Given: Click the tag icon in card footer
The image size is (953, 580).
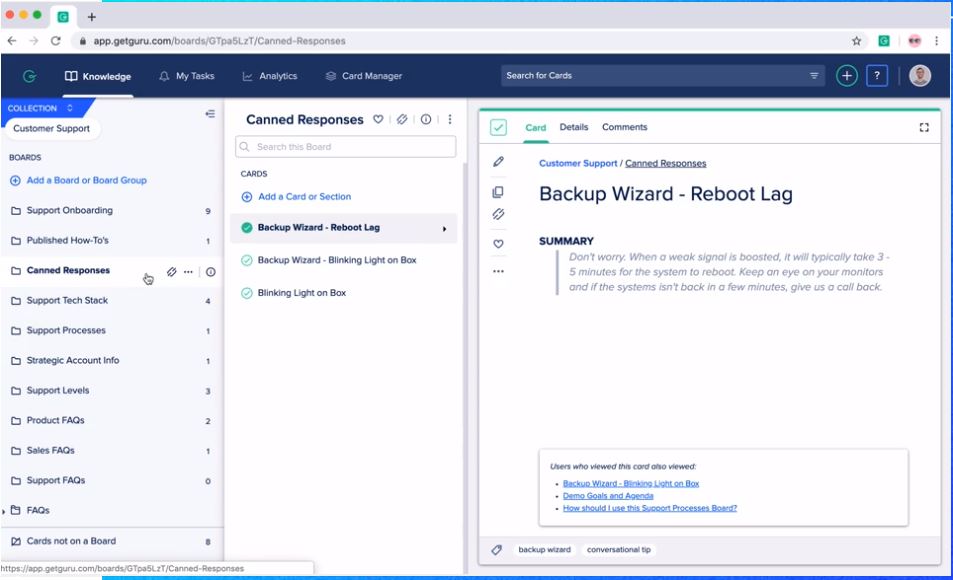Looking at the screenshot, I should pyautogui.click(x=497, y=550).
